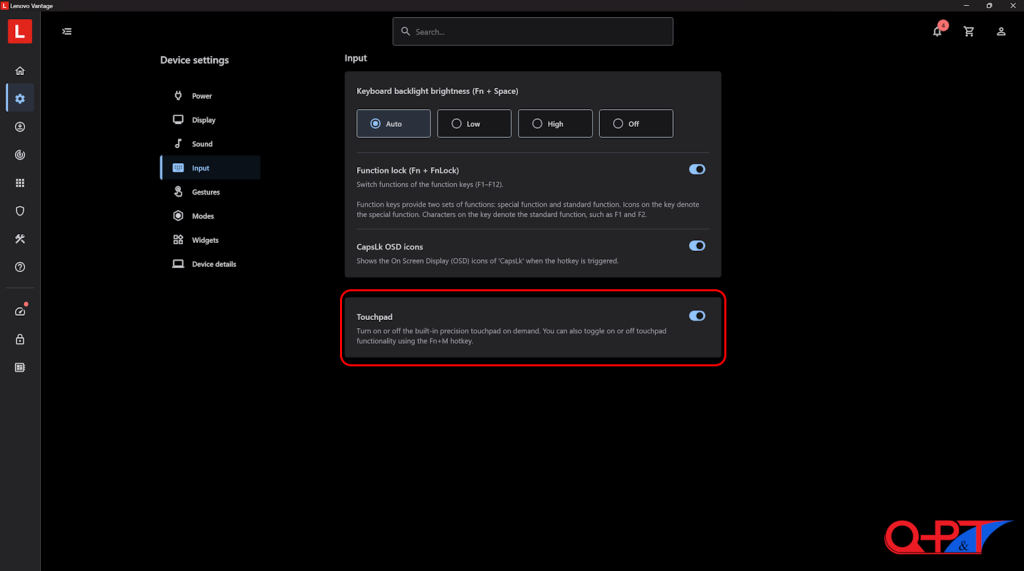Set keyboard backlight brightness to Low

[x=473, y=124]
